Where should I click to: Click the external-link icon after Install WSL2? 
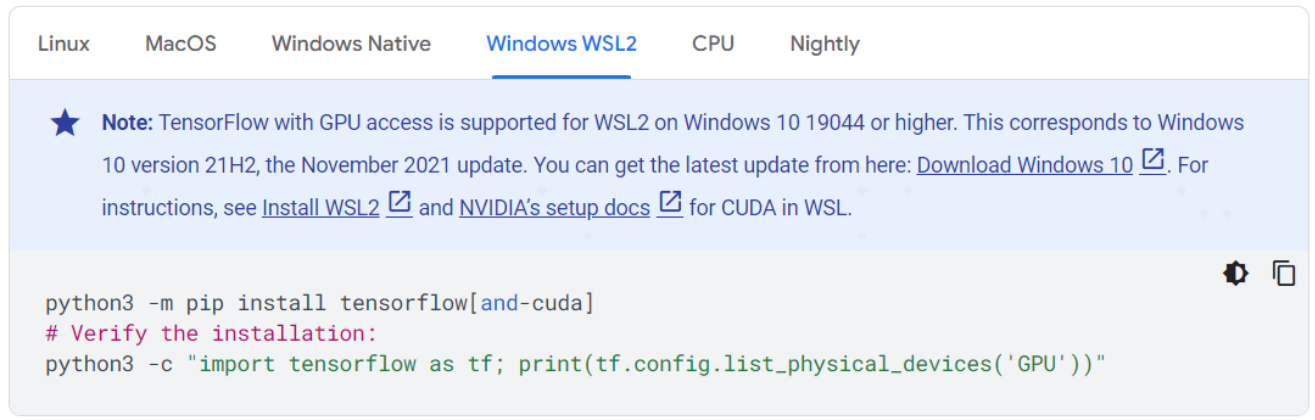click(x=400, y=204)
